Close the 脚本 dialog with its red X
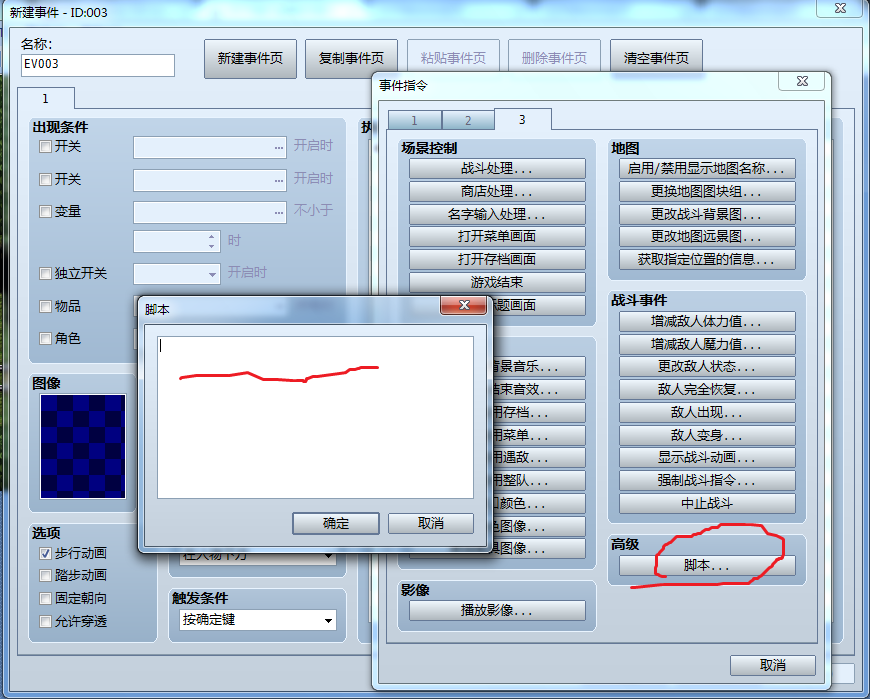870x699 pixels. (464, 305)
